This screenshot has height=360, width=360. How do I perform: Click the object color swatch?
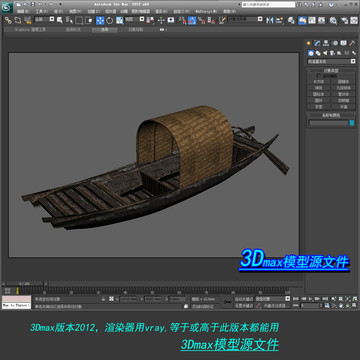pos(352,123)
